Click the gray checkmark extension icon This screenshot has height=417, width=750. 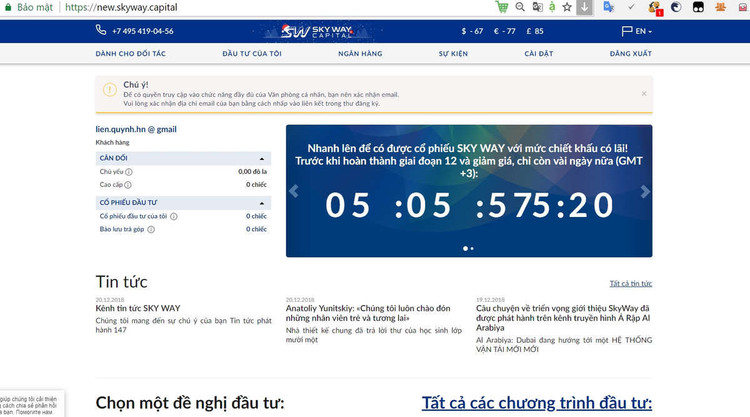(631, 7)
